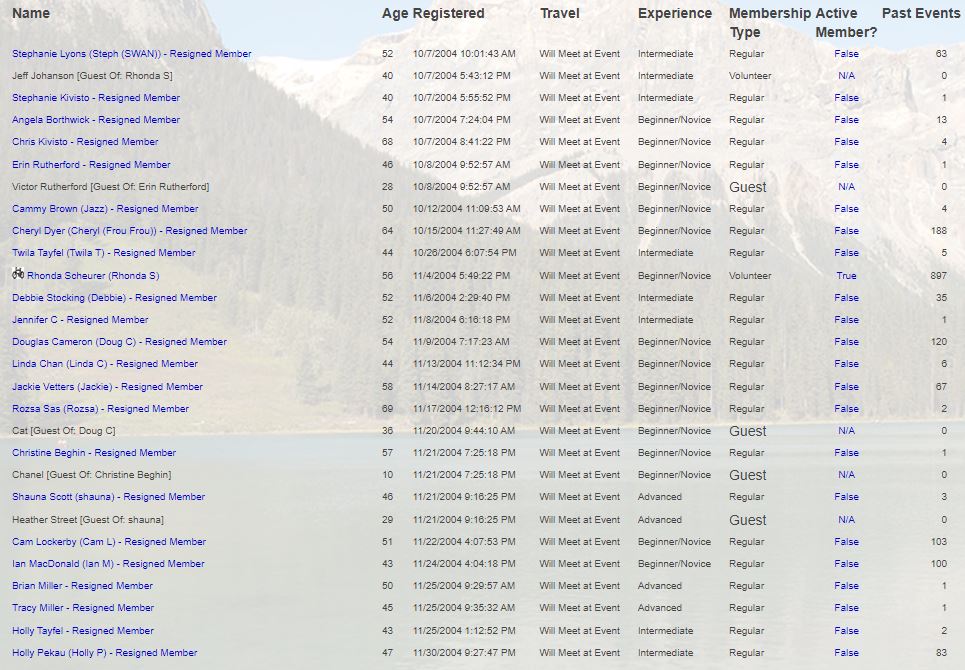Open Cheryl Dyer (Frou Frou) profile link
This screenshot has width=965, height=670.
(x=129, y=231)
